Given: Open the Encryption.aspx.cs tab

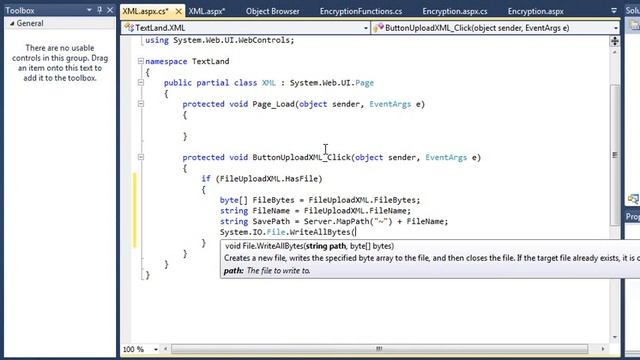Looking at the screenshot, I should (455, 11).
